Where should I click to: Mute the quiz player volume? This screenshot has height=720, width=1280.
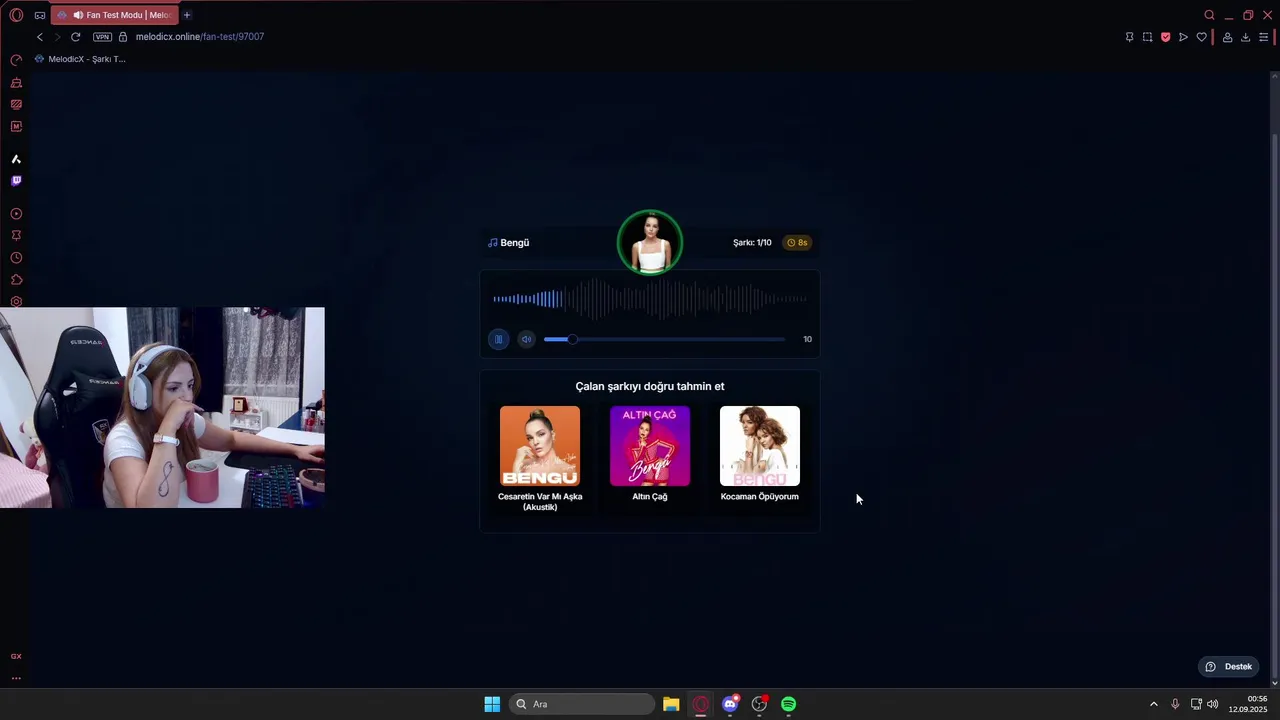(526, 339)
